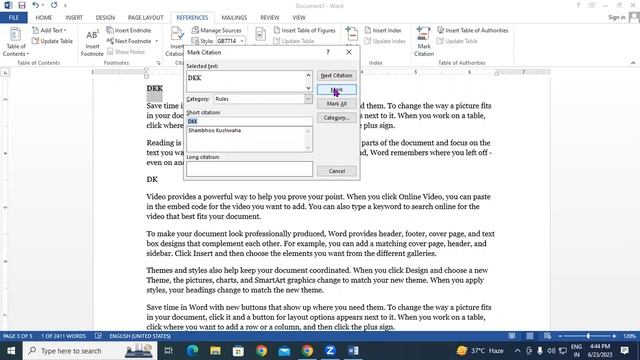Open the FILE tab

pyautogui.click(x=13, y=18)
